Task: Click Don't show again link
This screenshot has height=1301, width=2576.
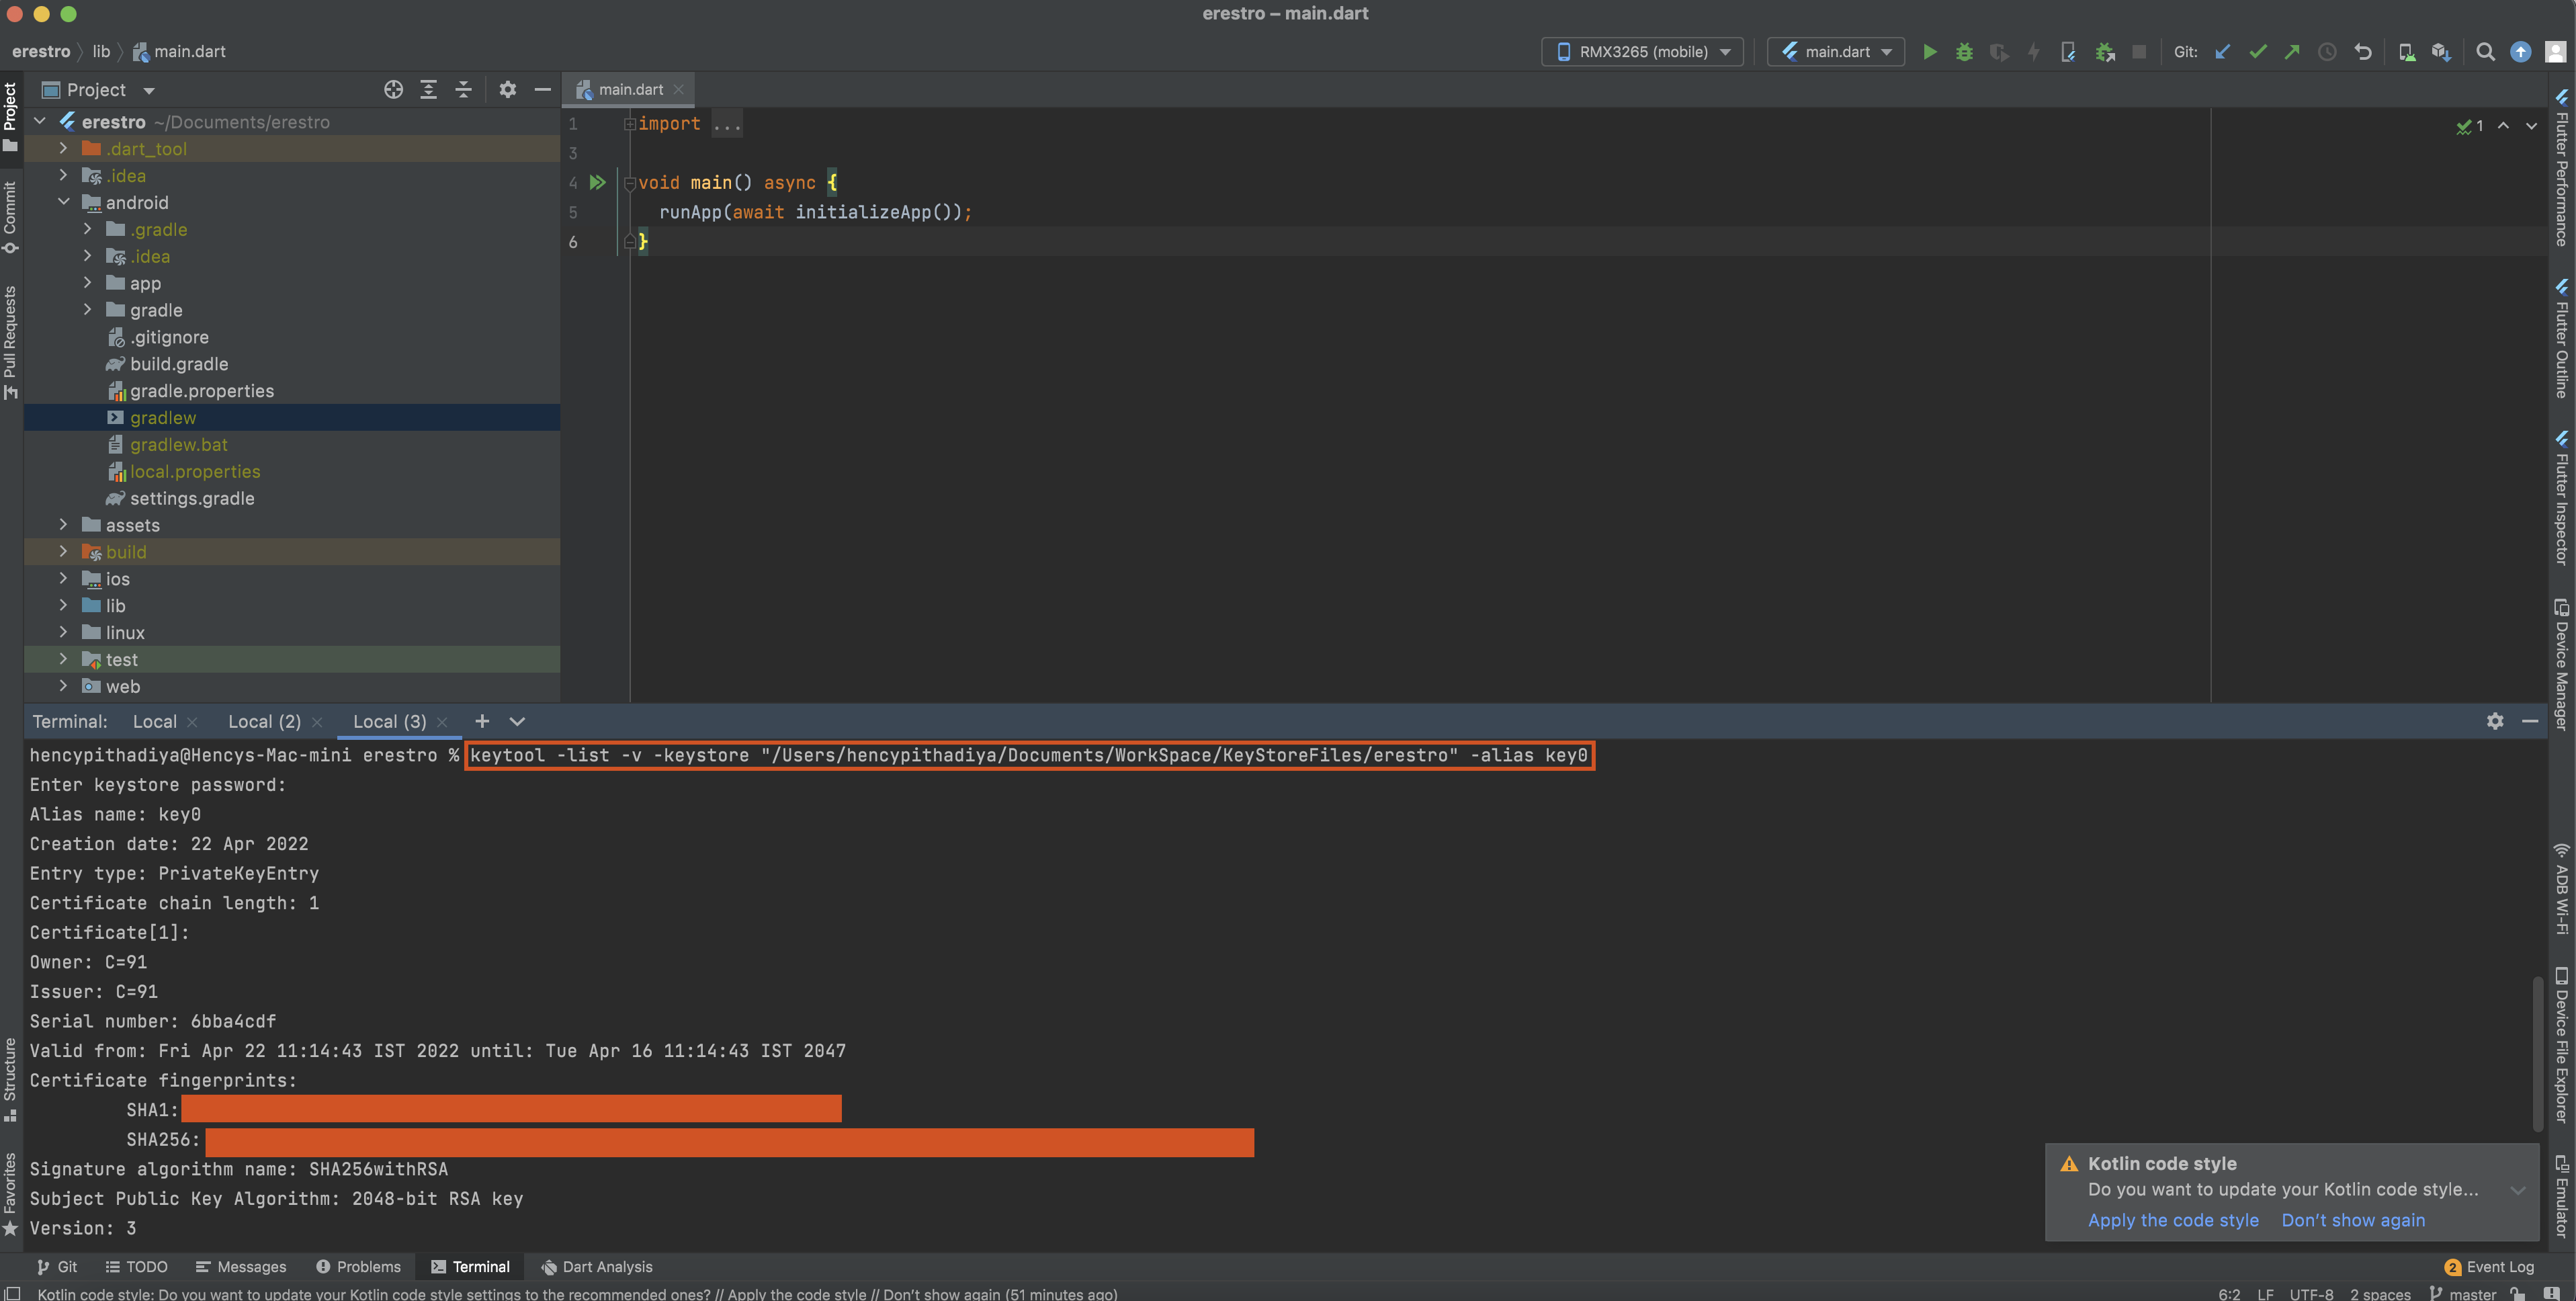Action: point(2353,1220)
